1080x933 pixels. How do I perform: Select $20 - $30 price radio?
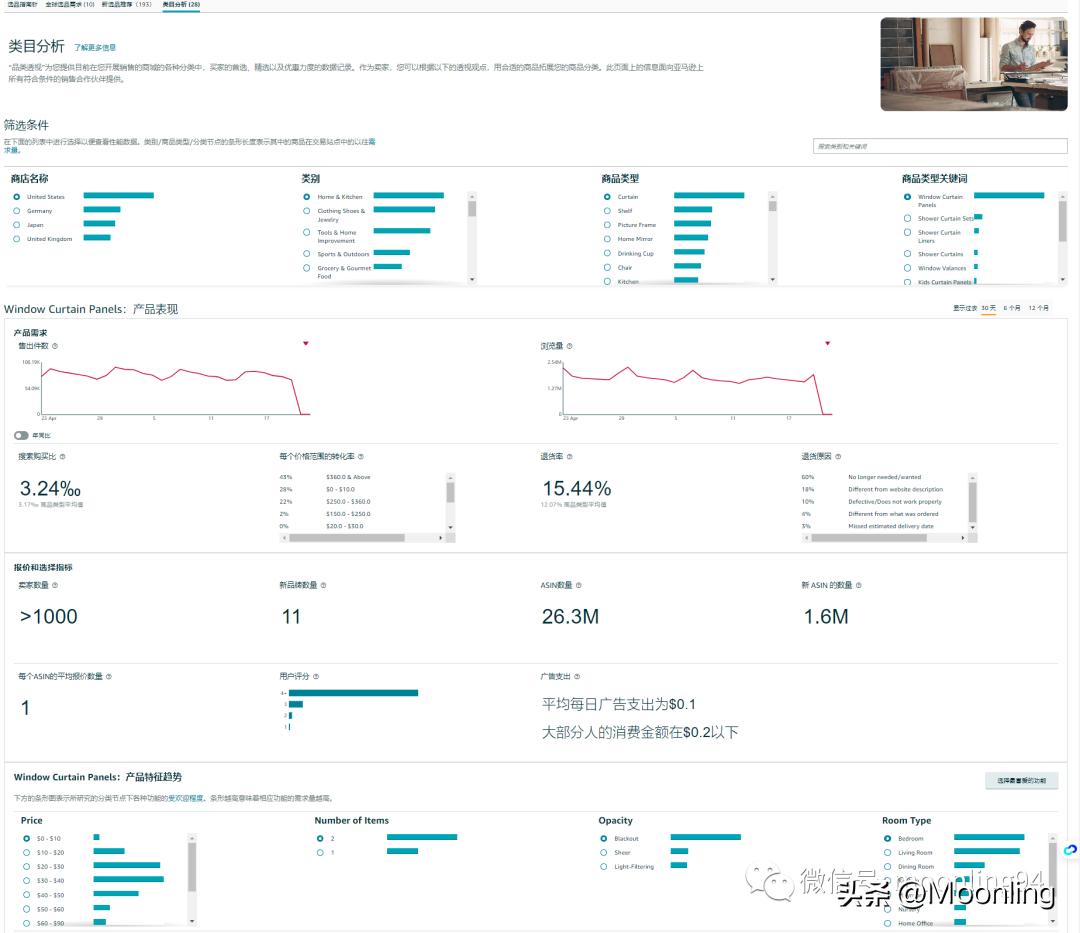pyautogui.click(x=26, y=867)
